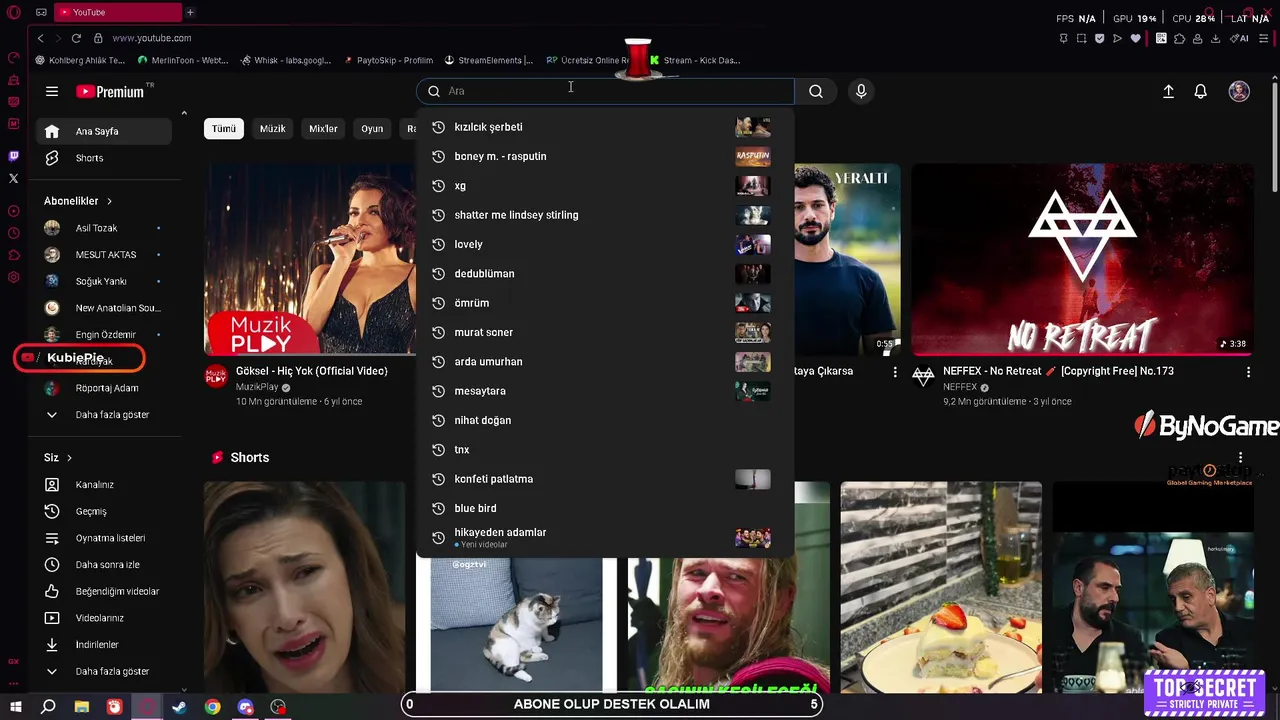Click the heart icon in the browser toolbar
Screen dimensions: 1280x720
(x=1135, y=38)
